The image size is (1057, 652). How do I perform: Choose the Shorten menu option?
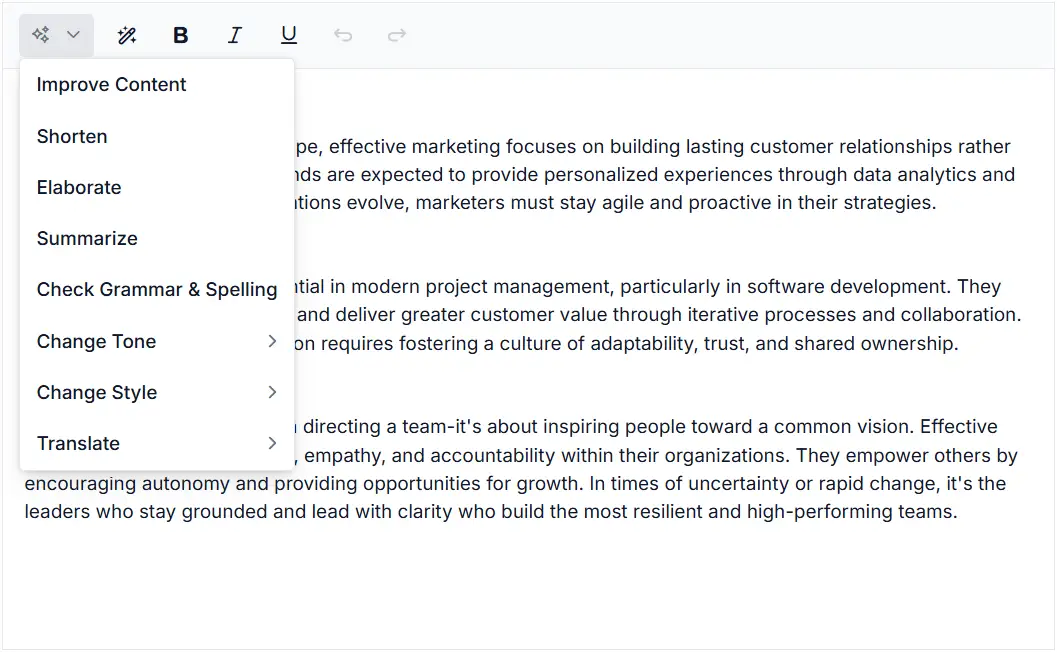pyautogui.click(x=72, y=136)
